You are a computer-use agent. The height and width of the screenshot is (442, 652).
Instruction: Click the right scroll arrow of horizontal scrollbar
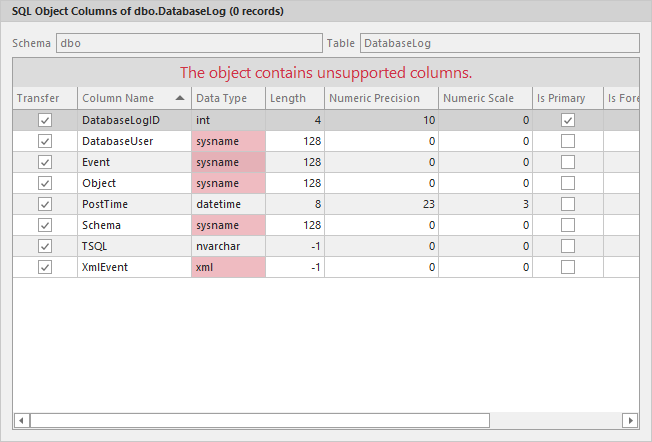point(629,420)
